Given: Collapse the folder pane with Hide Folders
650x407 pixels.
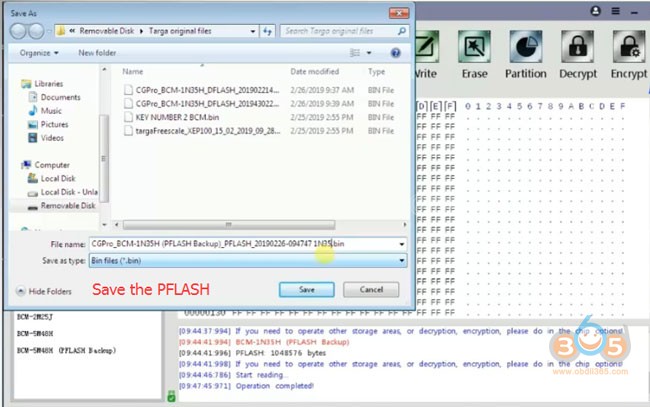Looking at the screenshot, I should (x=44, y=291).
